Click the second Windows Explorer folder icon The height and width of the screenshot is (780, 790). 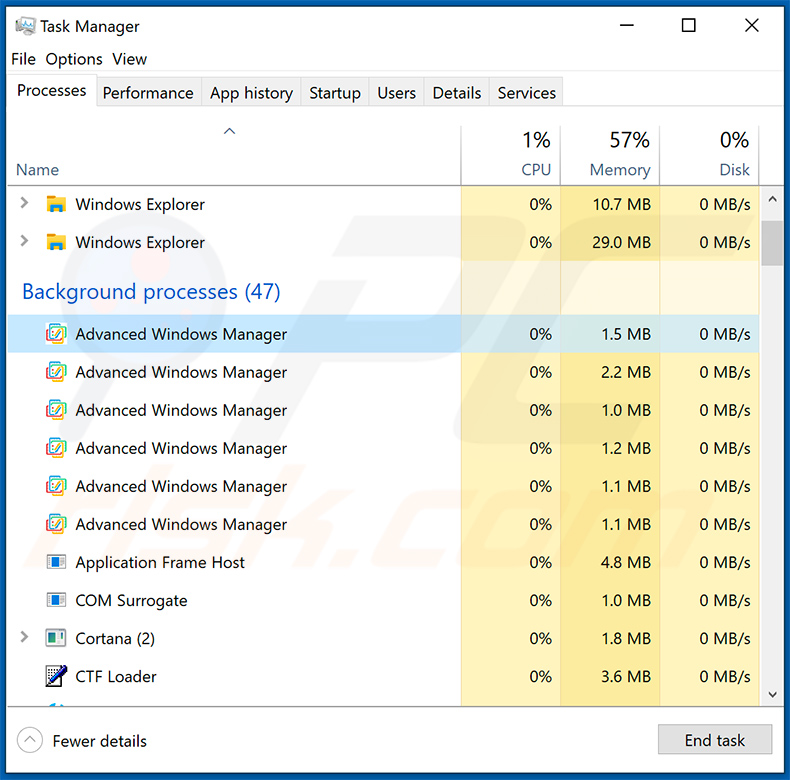(56, 242)
